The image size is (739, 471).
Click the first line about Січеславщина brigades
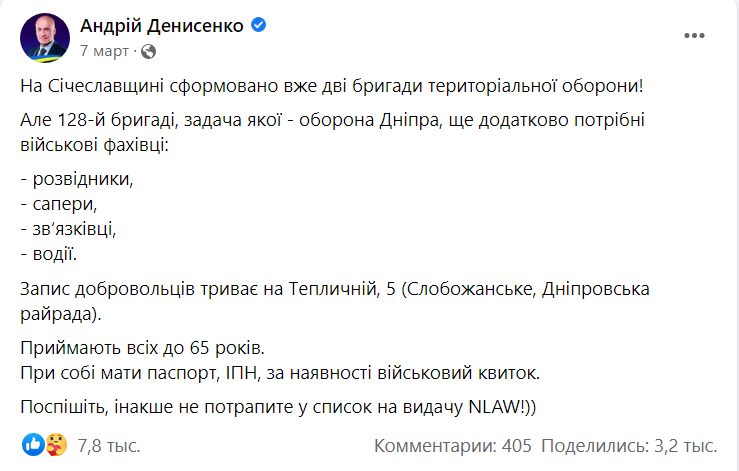332,86
